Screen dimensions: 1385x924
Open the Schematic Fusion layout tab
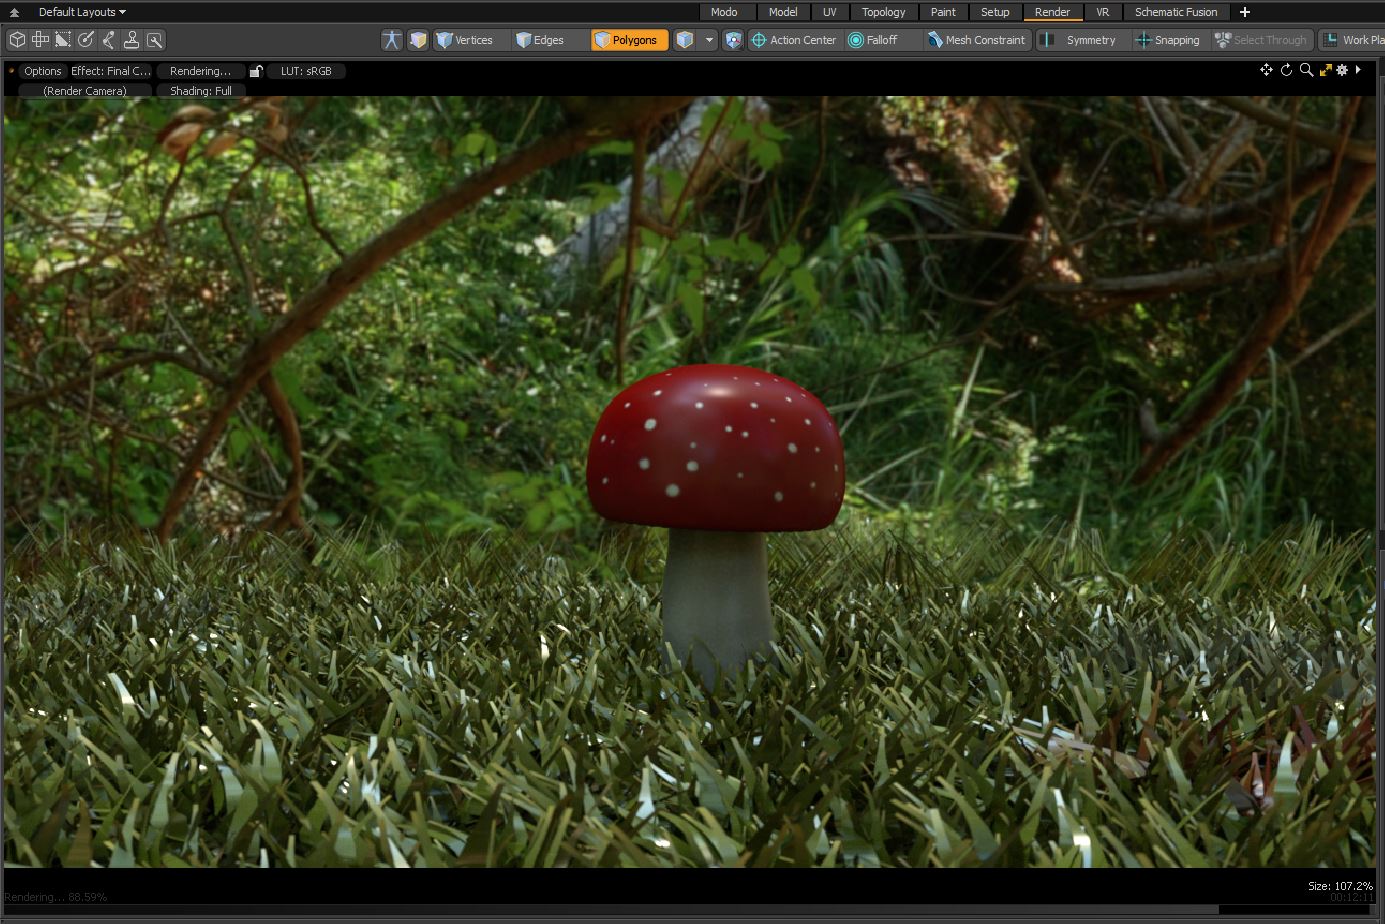(1176, 12)
